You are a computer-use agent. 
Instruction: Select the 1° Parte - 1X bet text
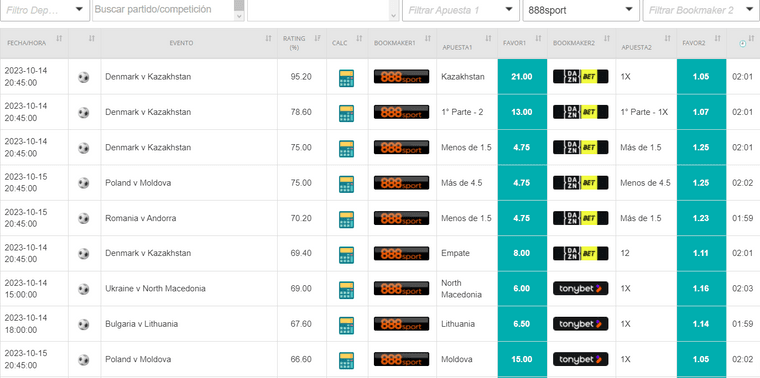pyautogui.click(x=644, y=112)
